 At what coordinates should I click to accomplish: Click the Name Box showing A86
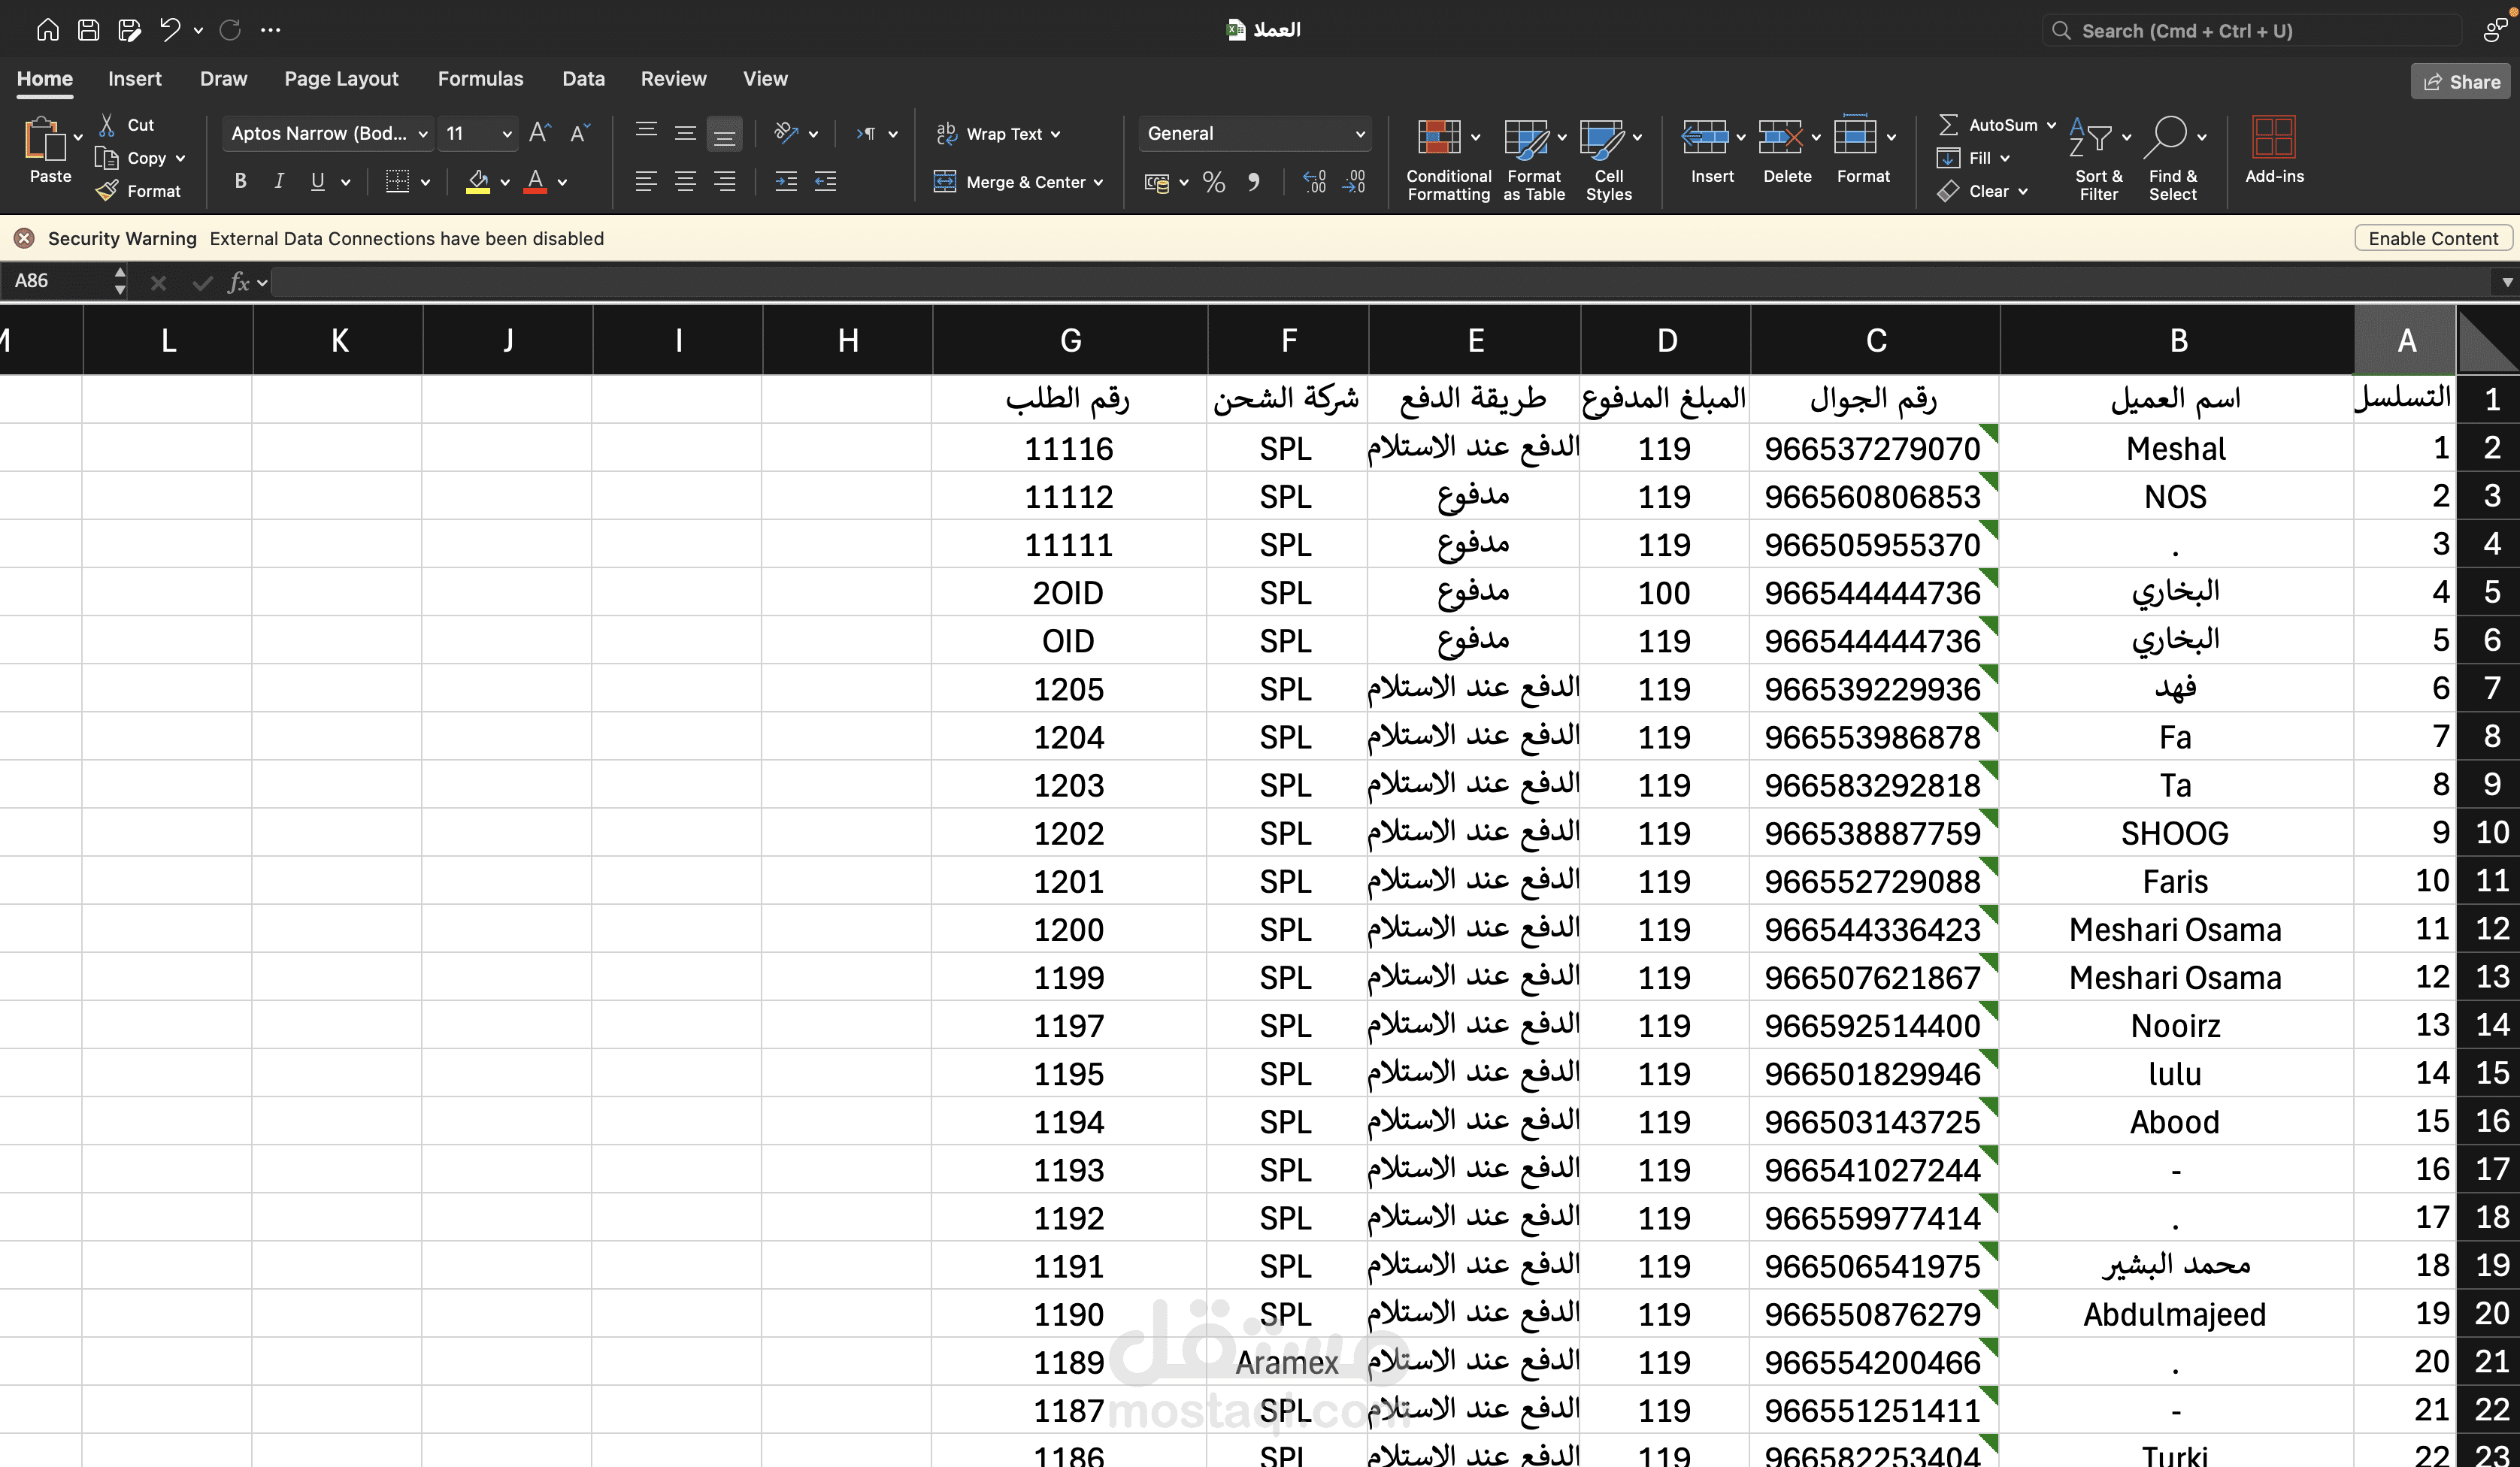coord(58,281)
